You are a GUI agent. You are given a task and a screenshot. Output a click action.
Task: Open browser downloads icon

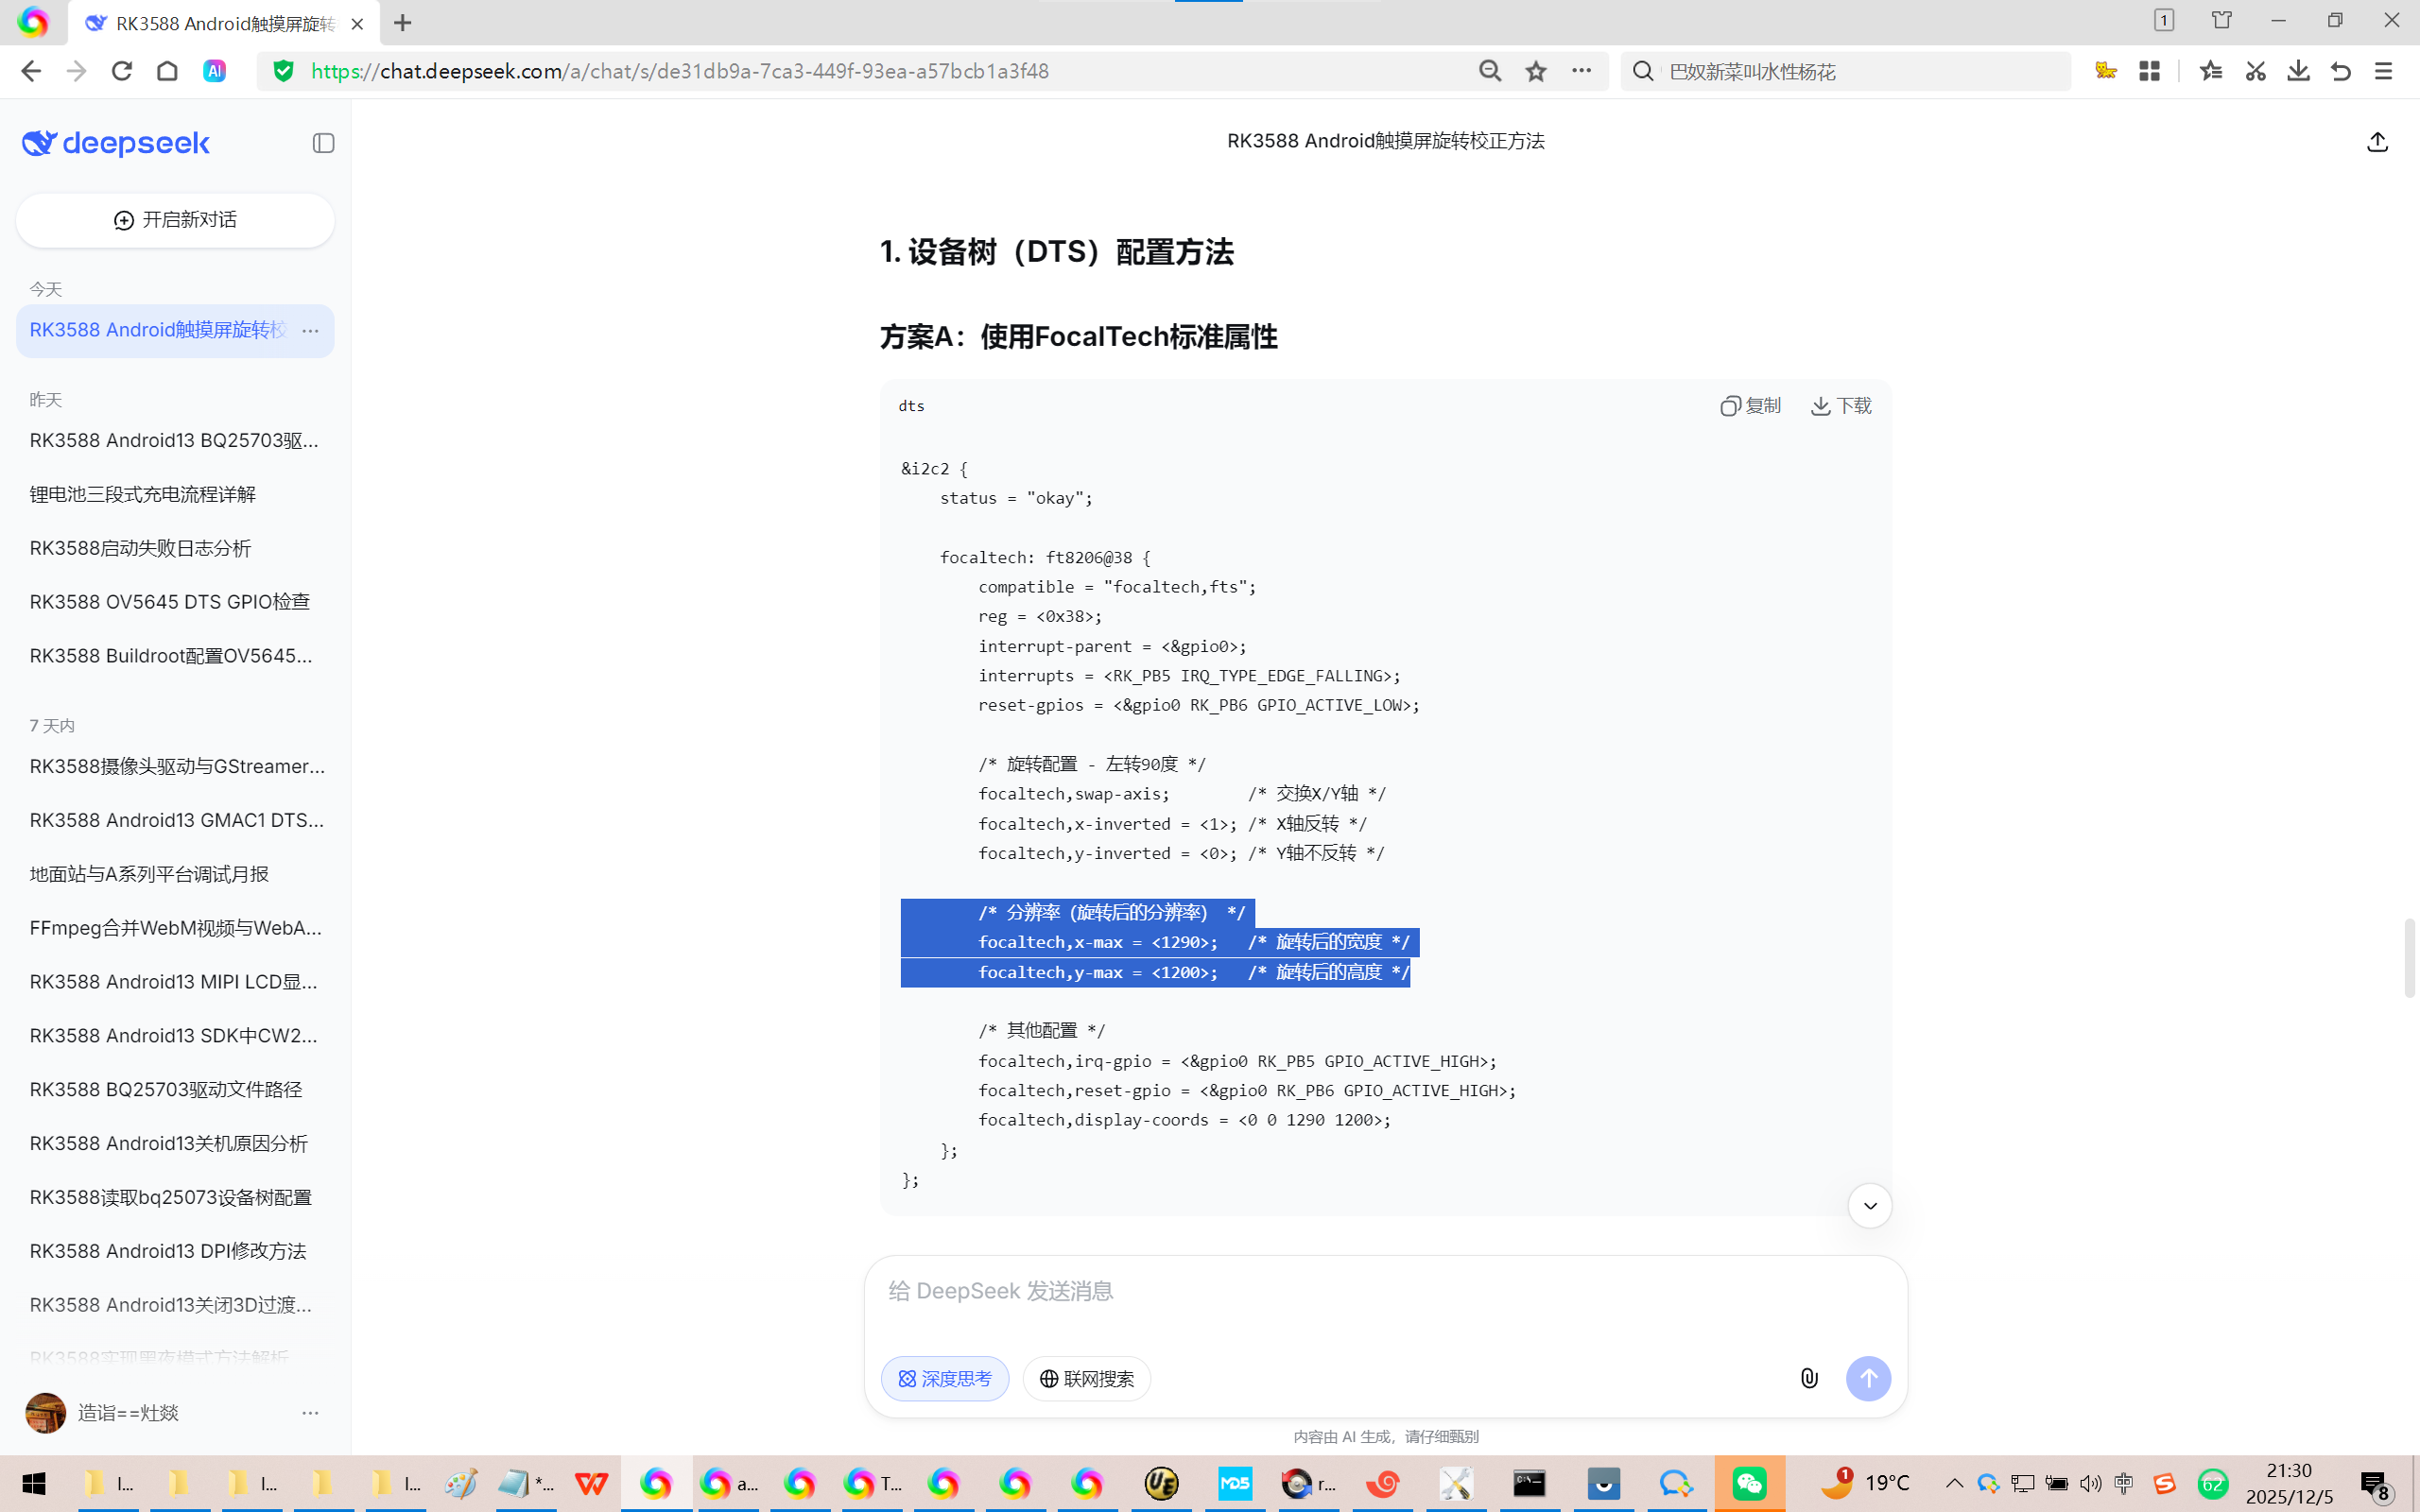tap(2298, 71)
